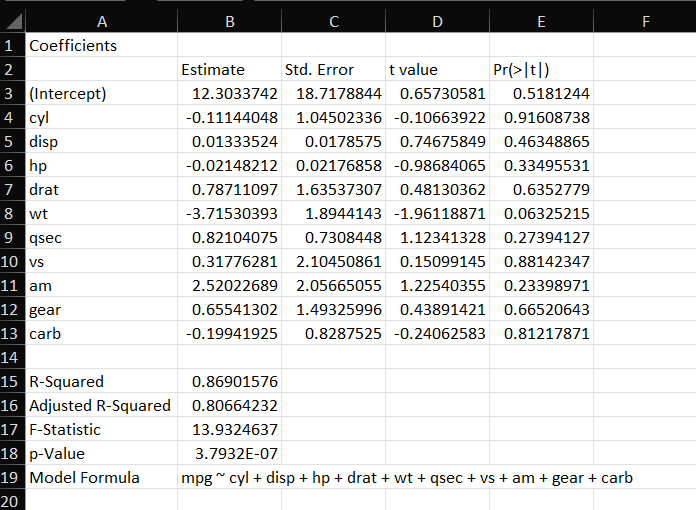Click column F header

pyautogui.click(x=644, y=20)
